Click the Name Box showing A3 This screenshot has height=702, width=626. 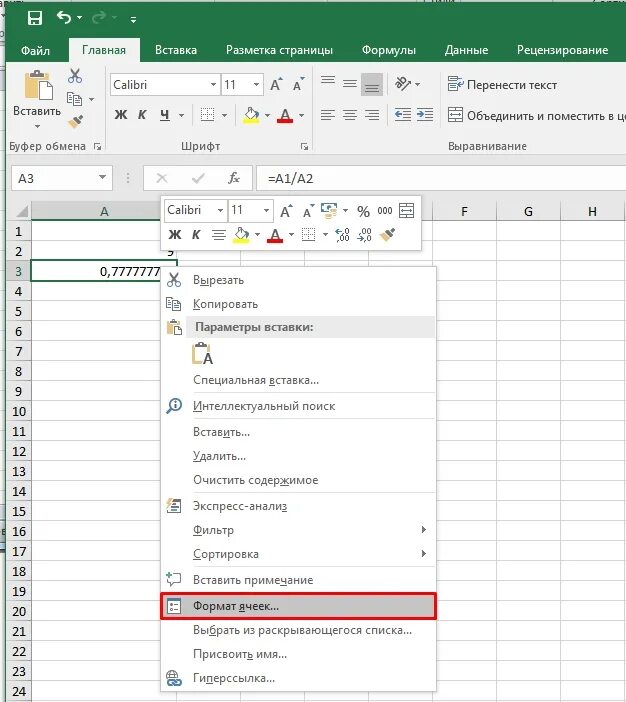point(62,178)
